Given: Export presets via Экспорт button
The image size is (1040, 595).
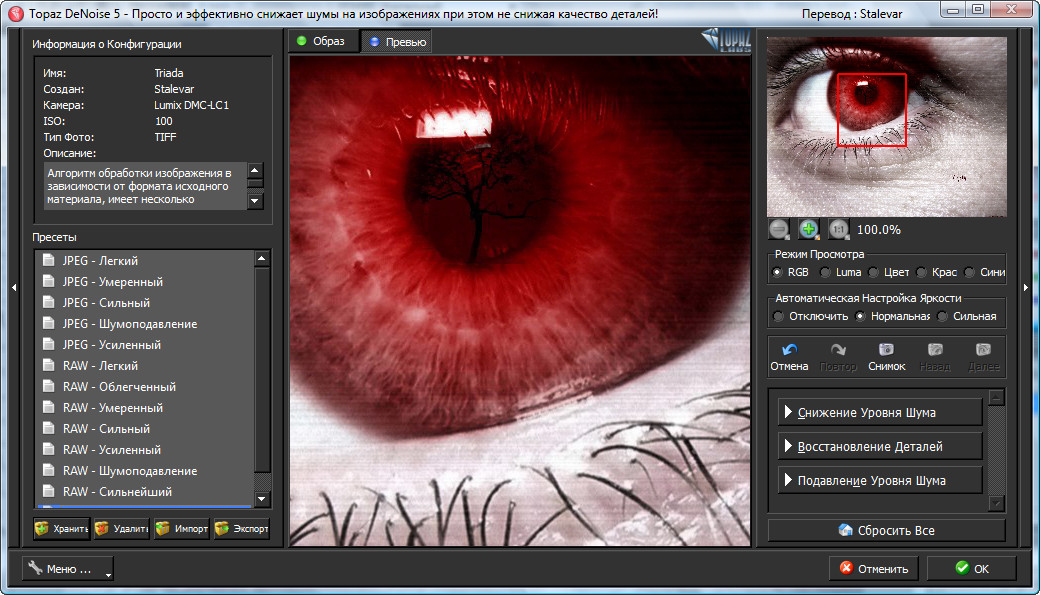Looking at the screenshot, I should [x=241, y=529].
